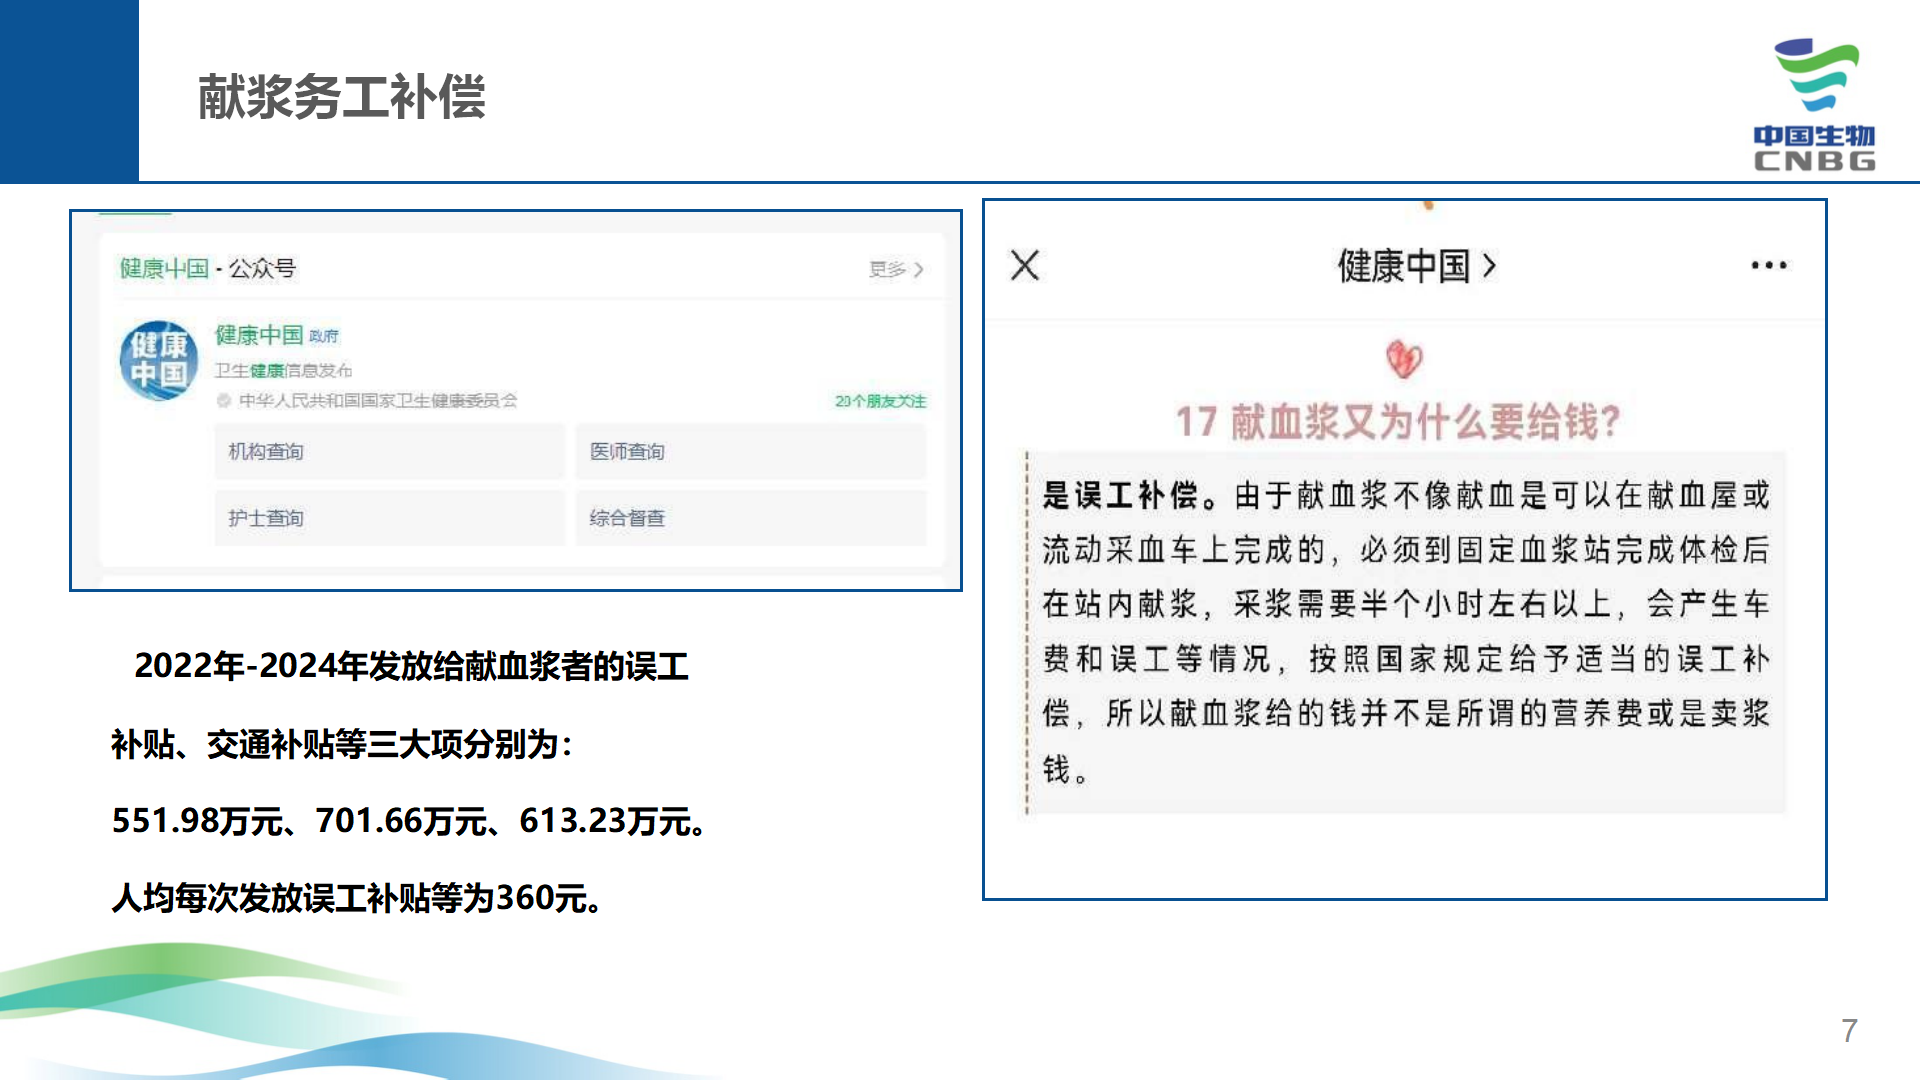Image resolution: width=1920 pixels, height=1080 pixels.
Task: Click the X close icon beside 健康中国
Action: pyautogui.click(x=1025, y=266)
